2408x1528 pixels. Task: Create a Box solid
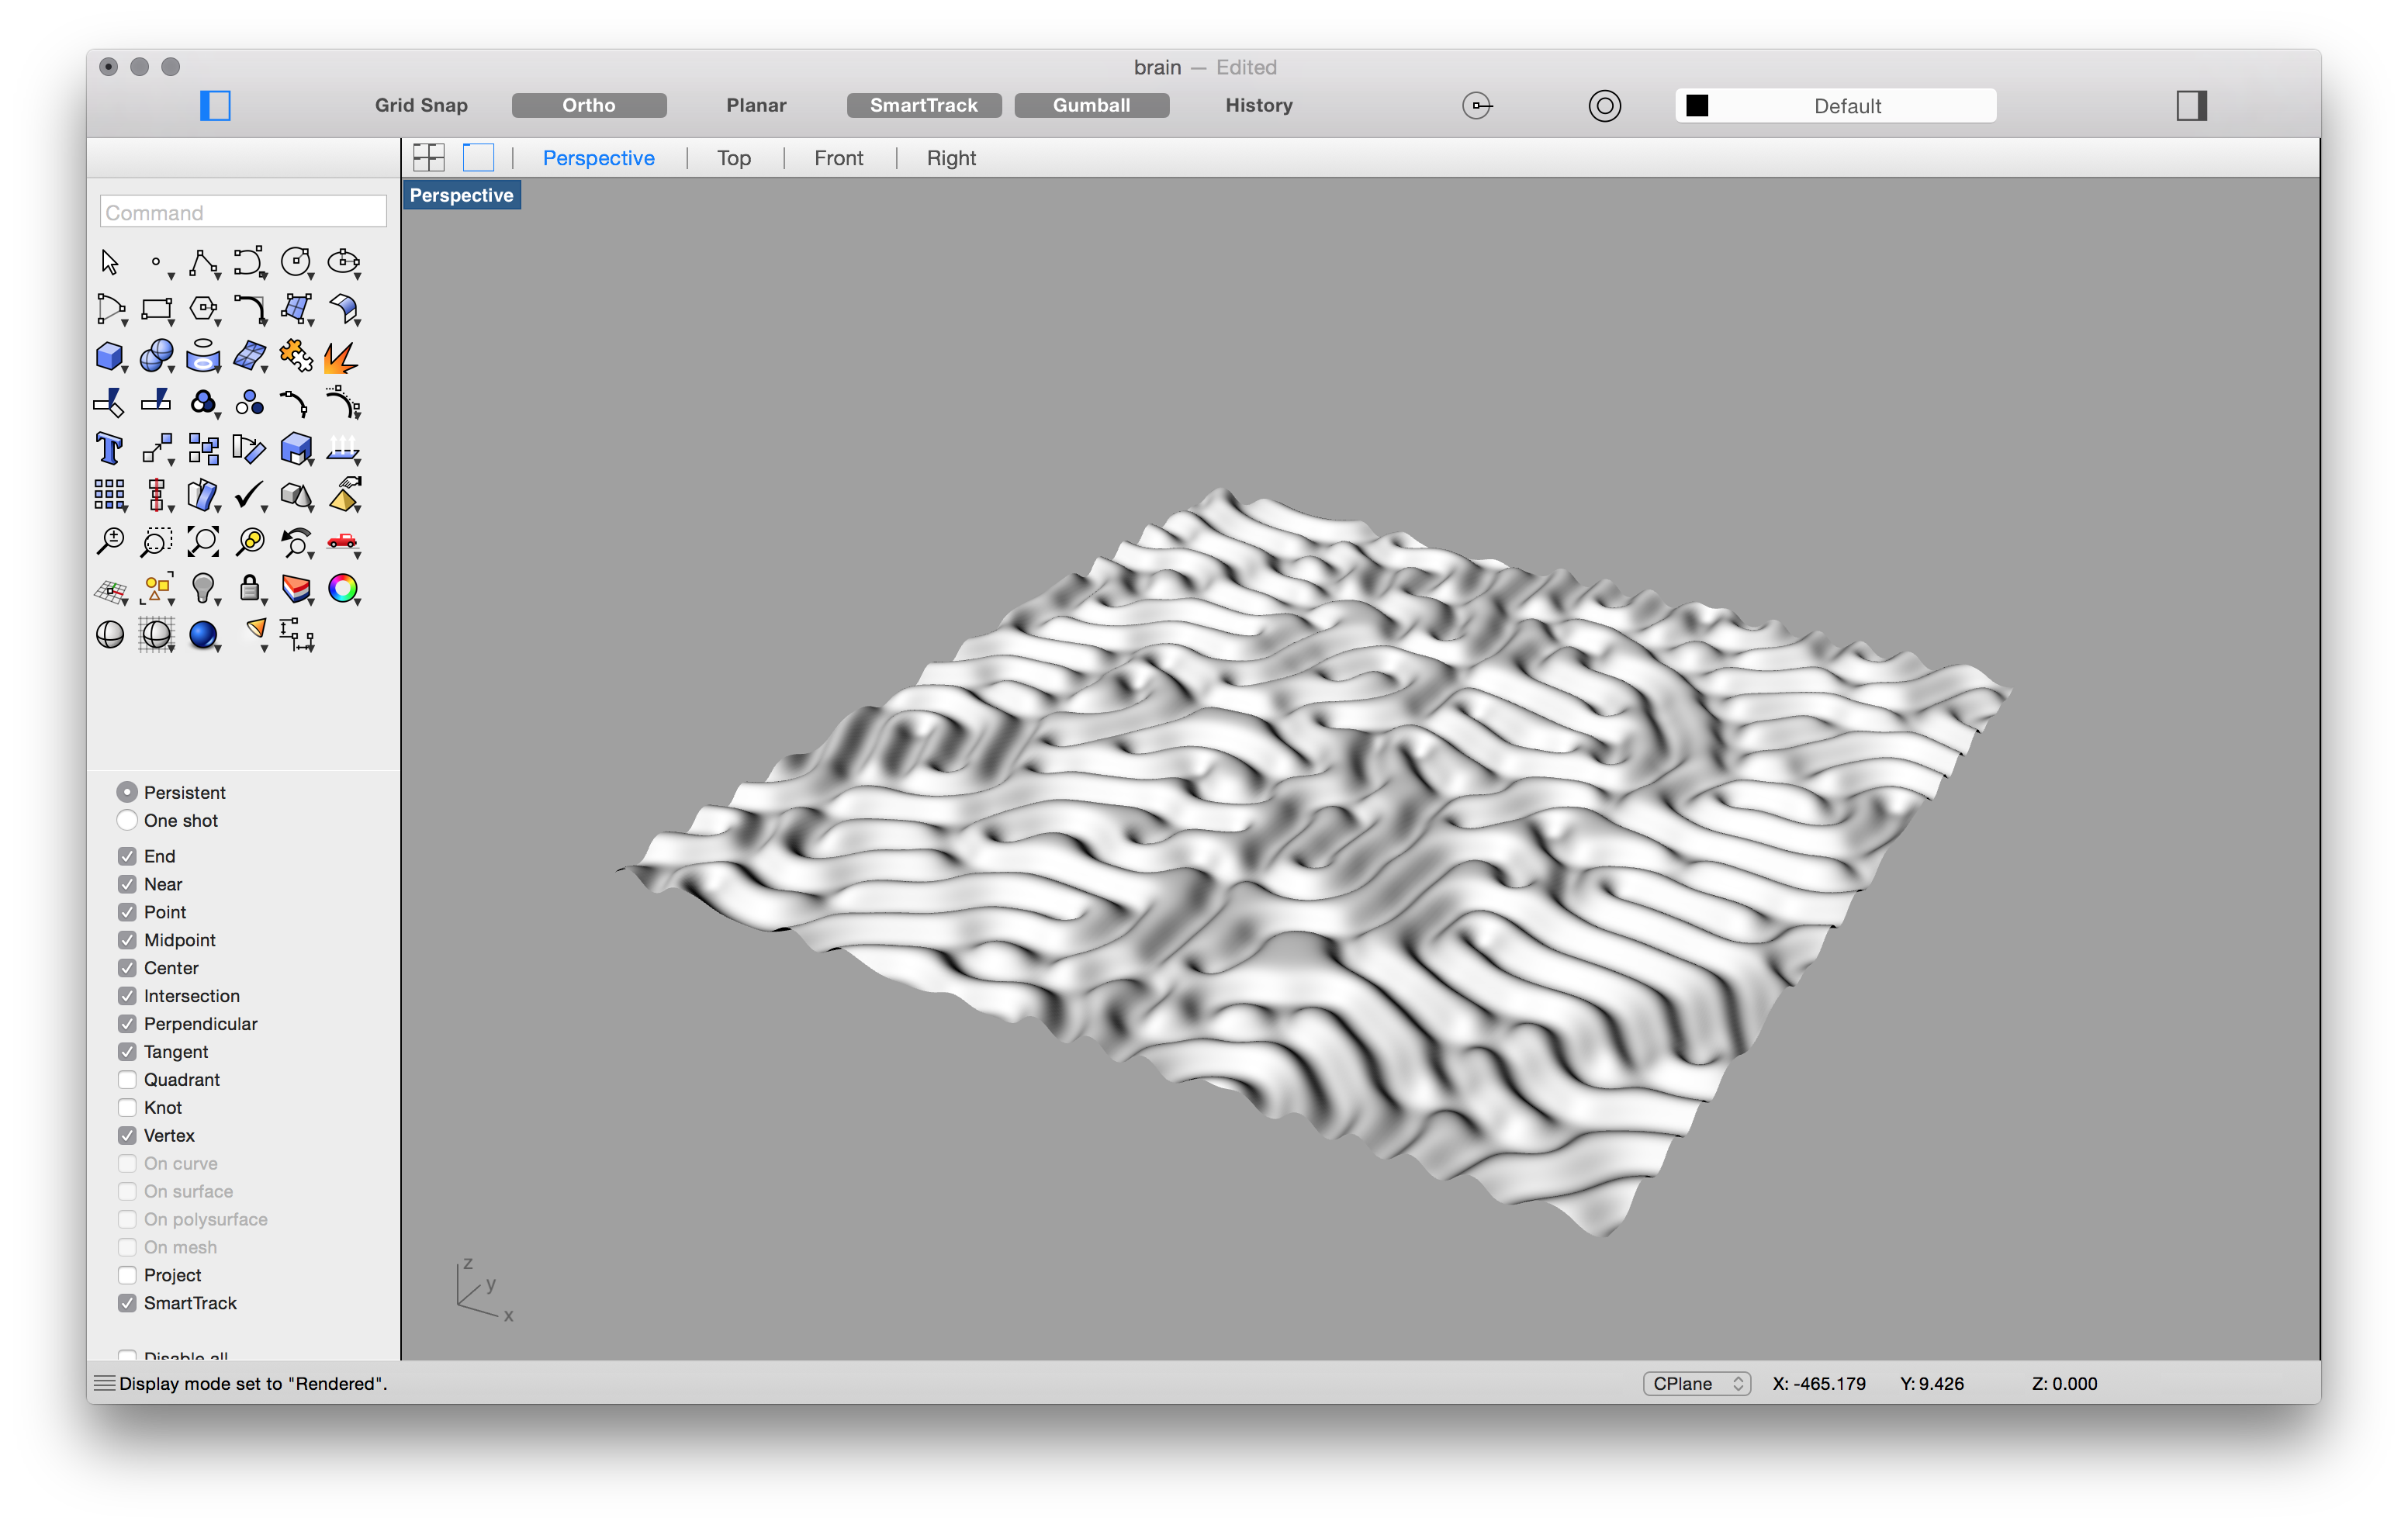point(109,356)
